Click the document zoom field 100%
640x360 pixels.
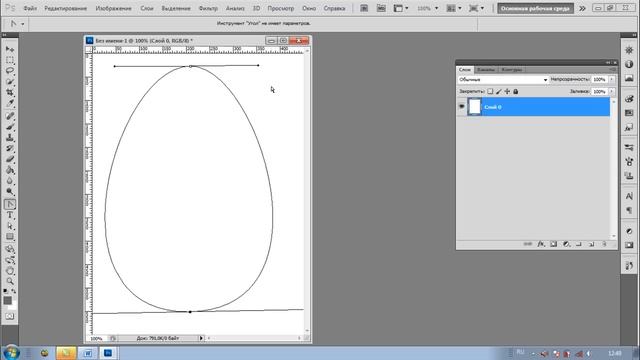pos(96,338)
